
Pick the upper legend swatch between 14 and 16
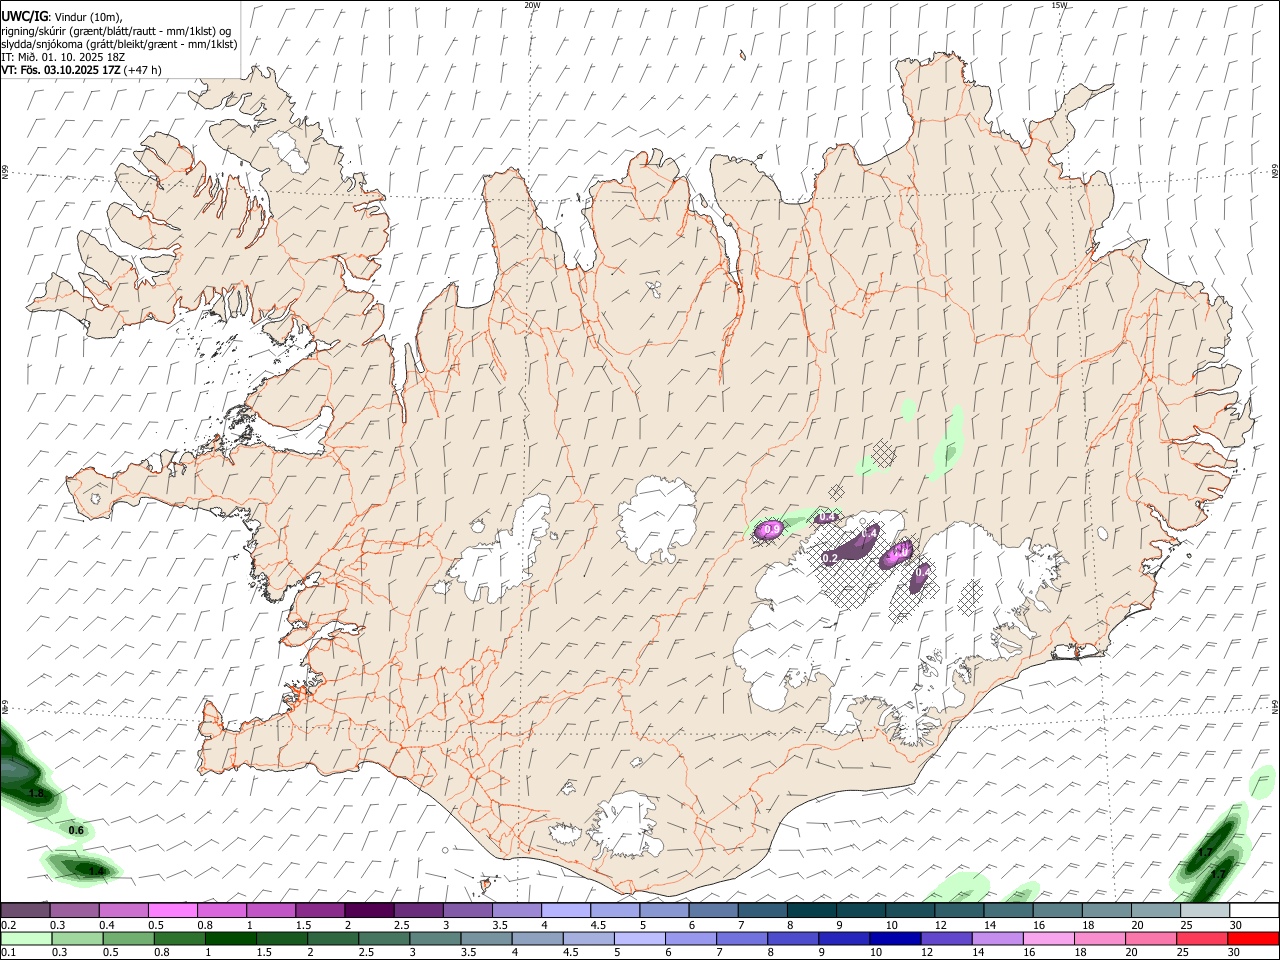(x=1008, y=910)
